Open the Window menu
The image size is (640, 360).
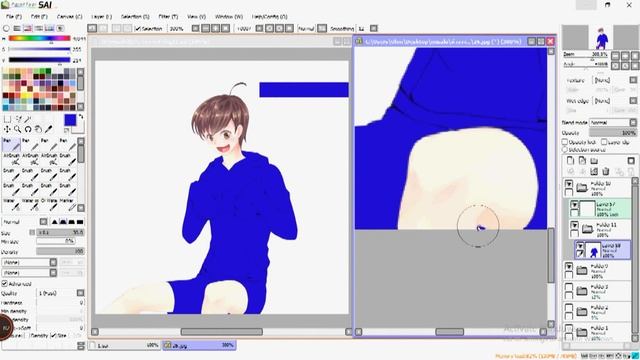coord(229,17)
